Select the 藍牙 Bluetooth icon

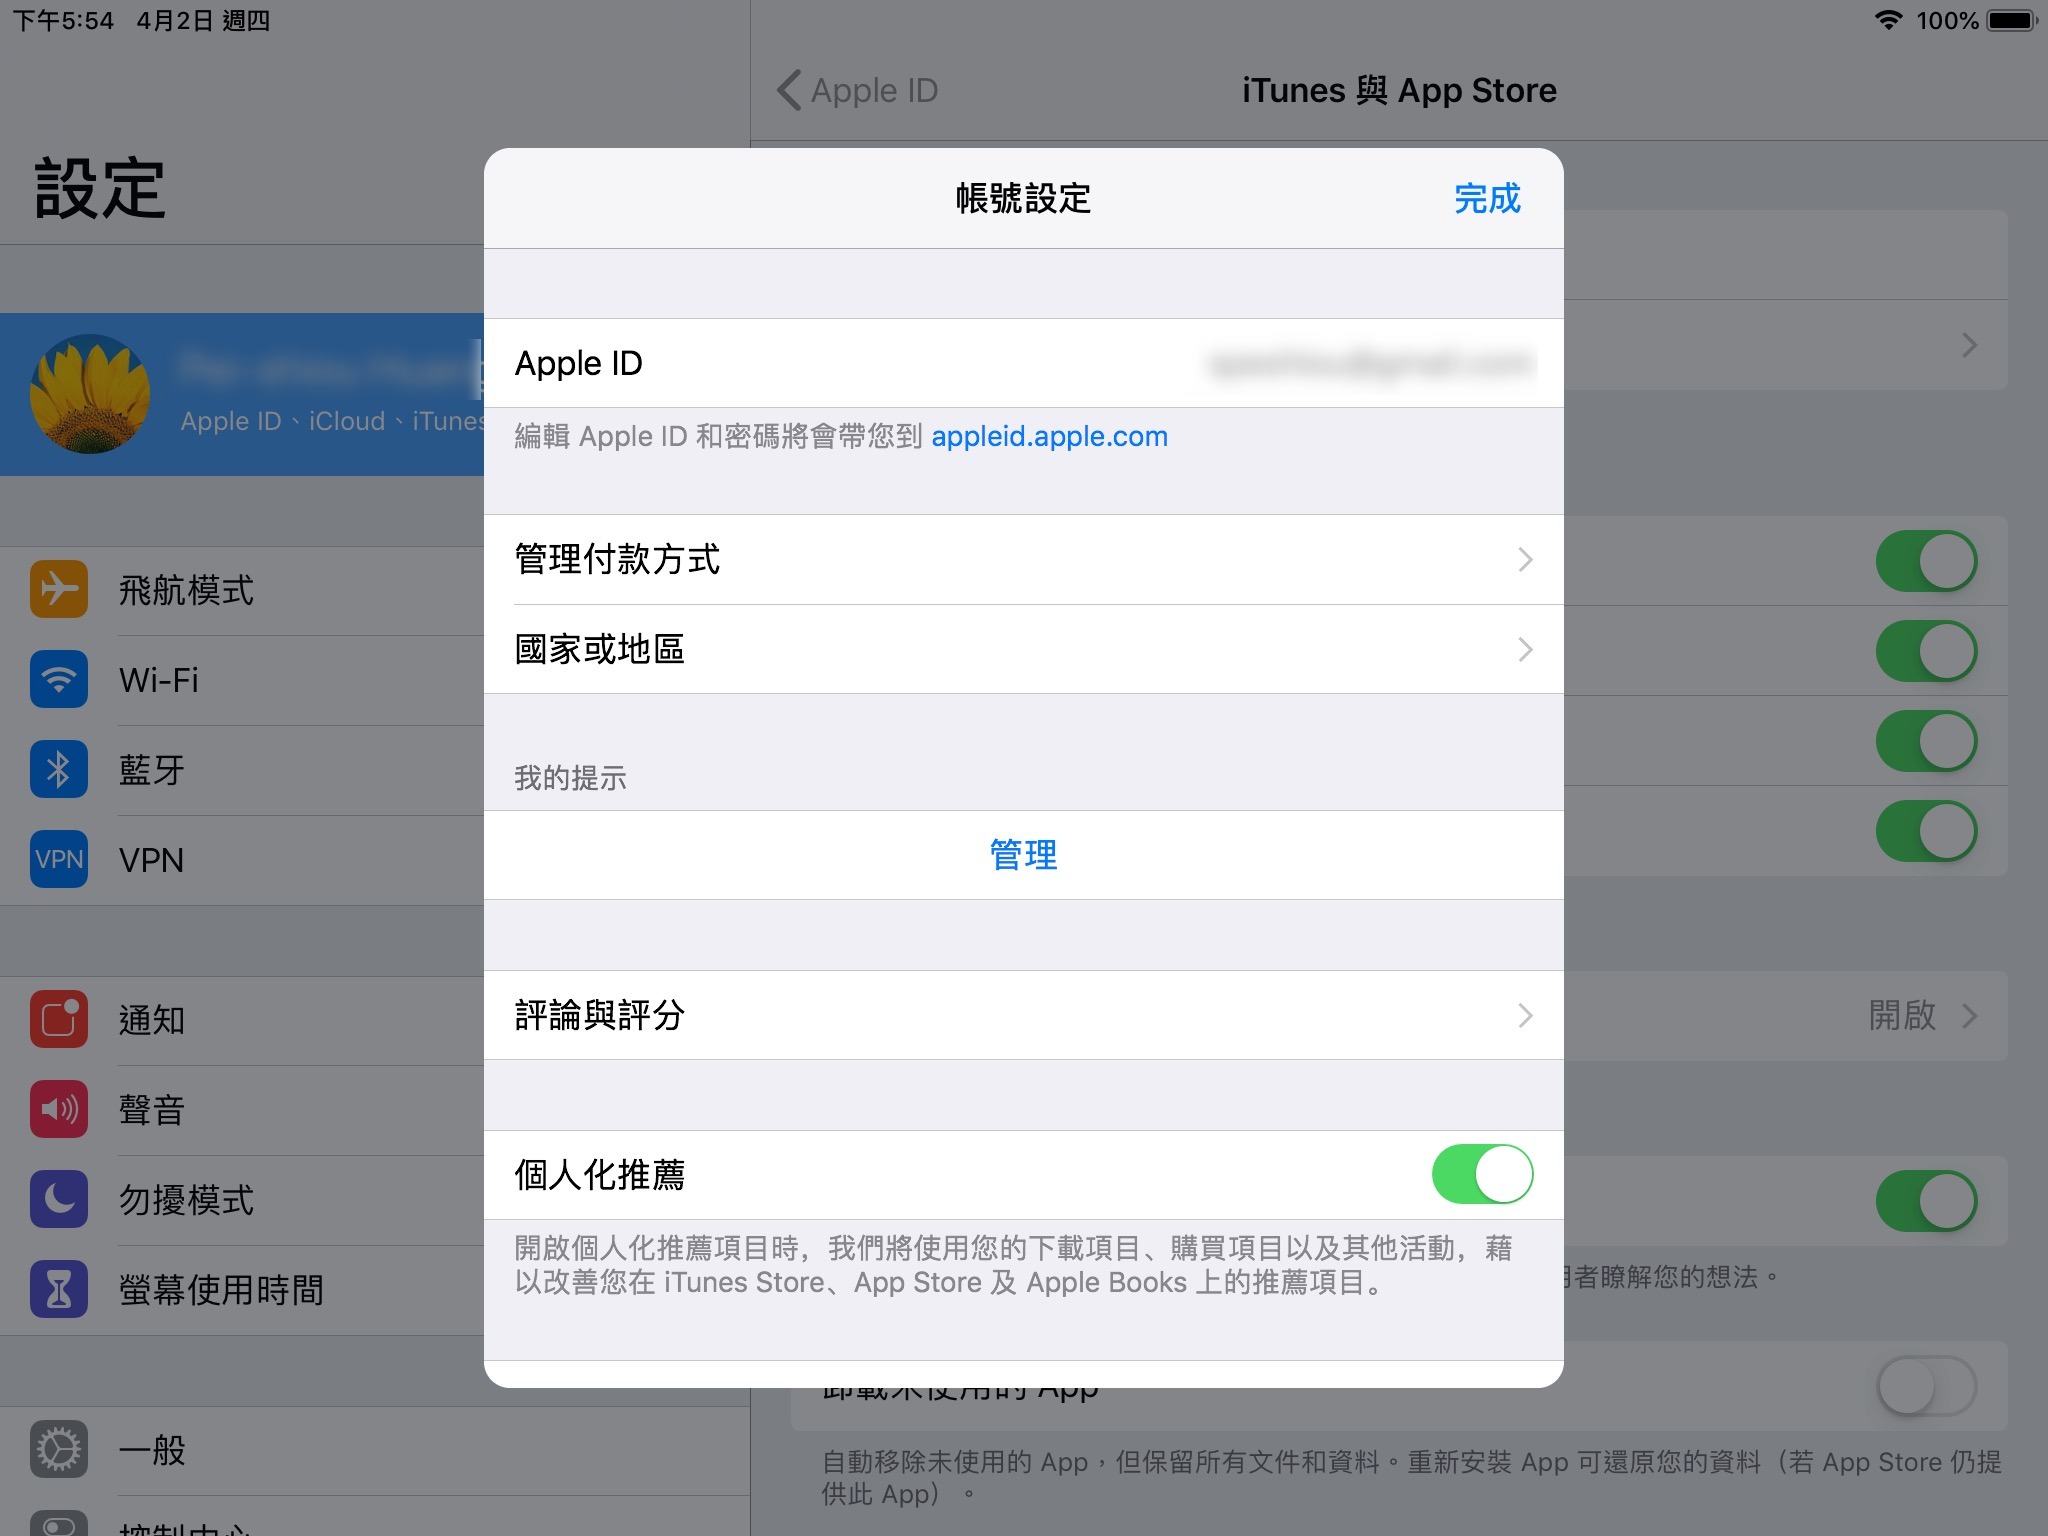[x=59, y=769]
